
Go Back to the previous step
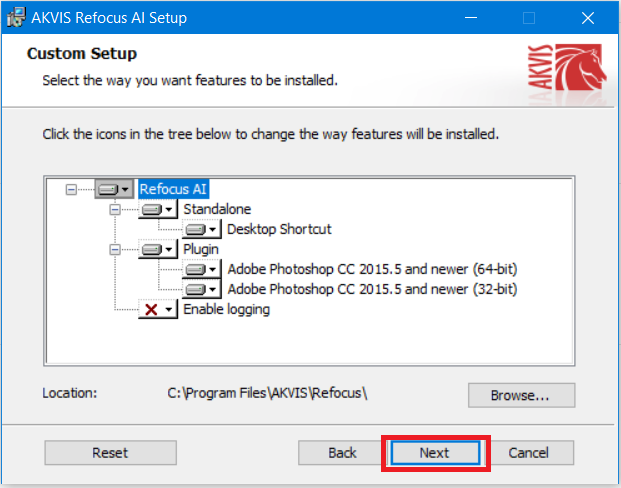[342, 452]
